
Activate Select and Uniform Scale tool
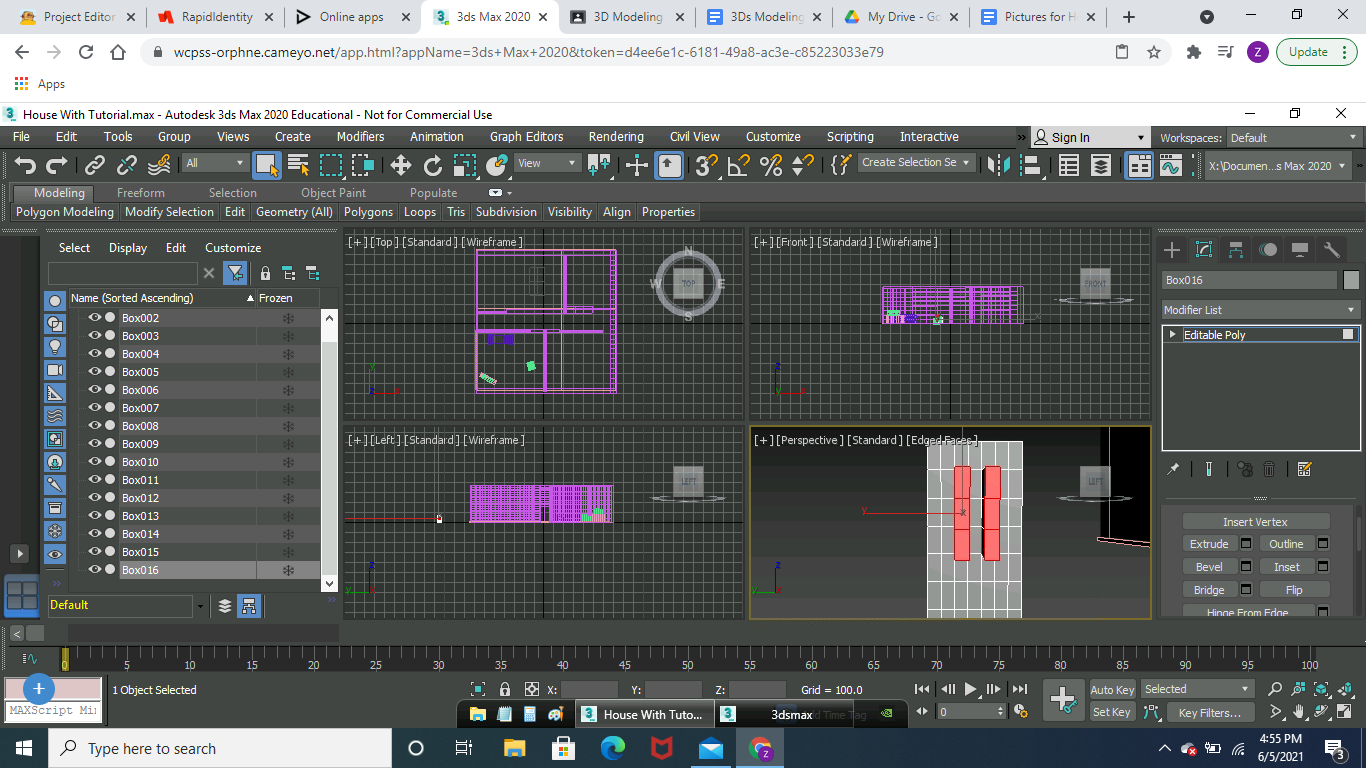(x=465, y=165)
